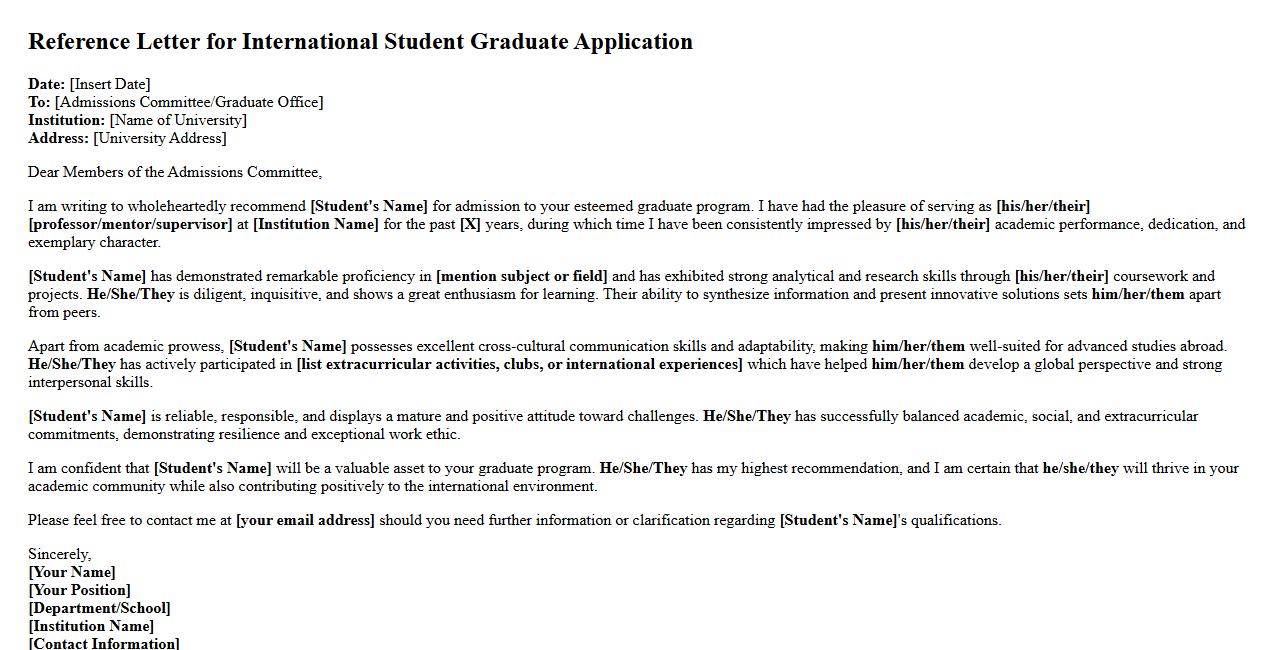Select the [Name of University] placeholder

pos(178,120)
